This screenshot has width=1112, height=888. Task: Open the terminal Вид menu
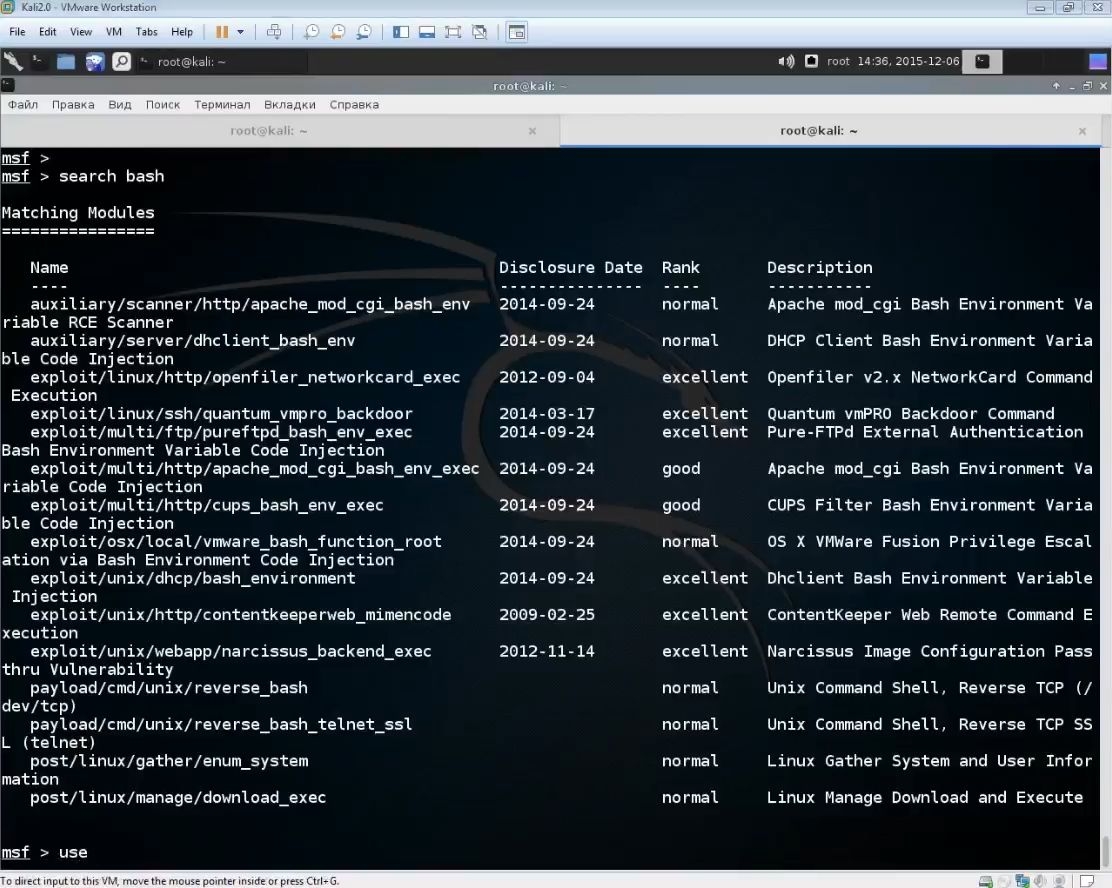pyautogui.click(x=120, y=104)
